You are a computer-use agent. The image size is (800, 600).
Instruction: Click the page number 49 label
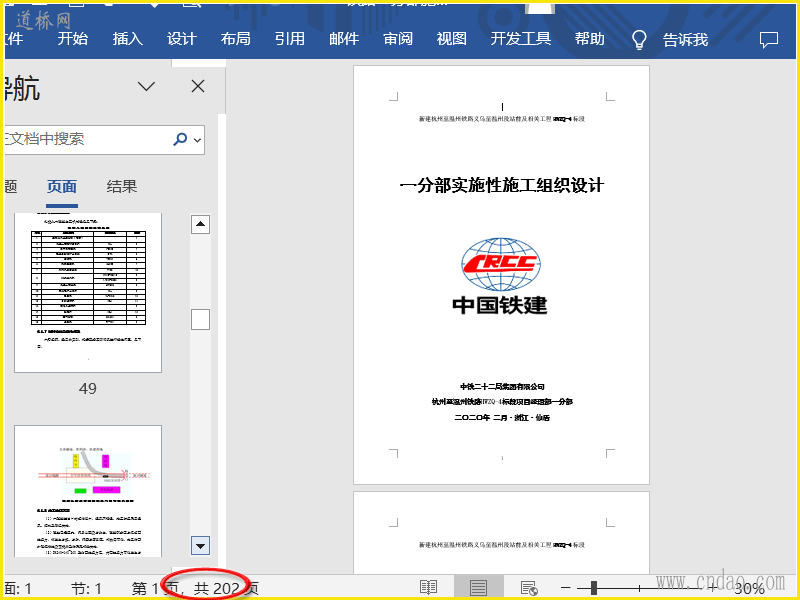(88, 389)
